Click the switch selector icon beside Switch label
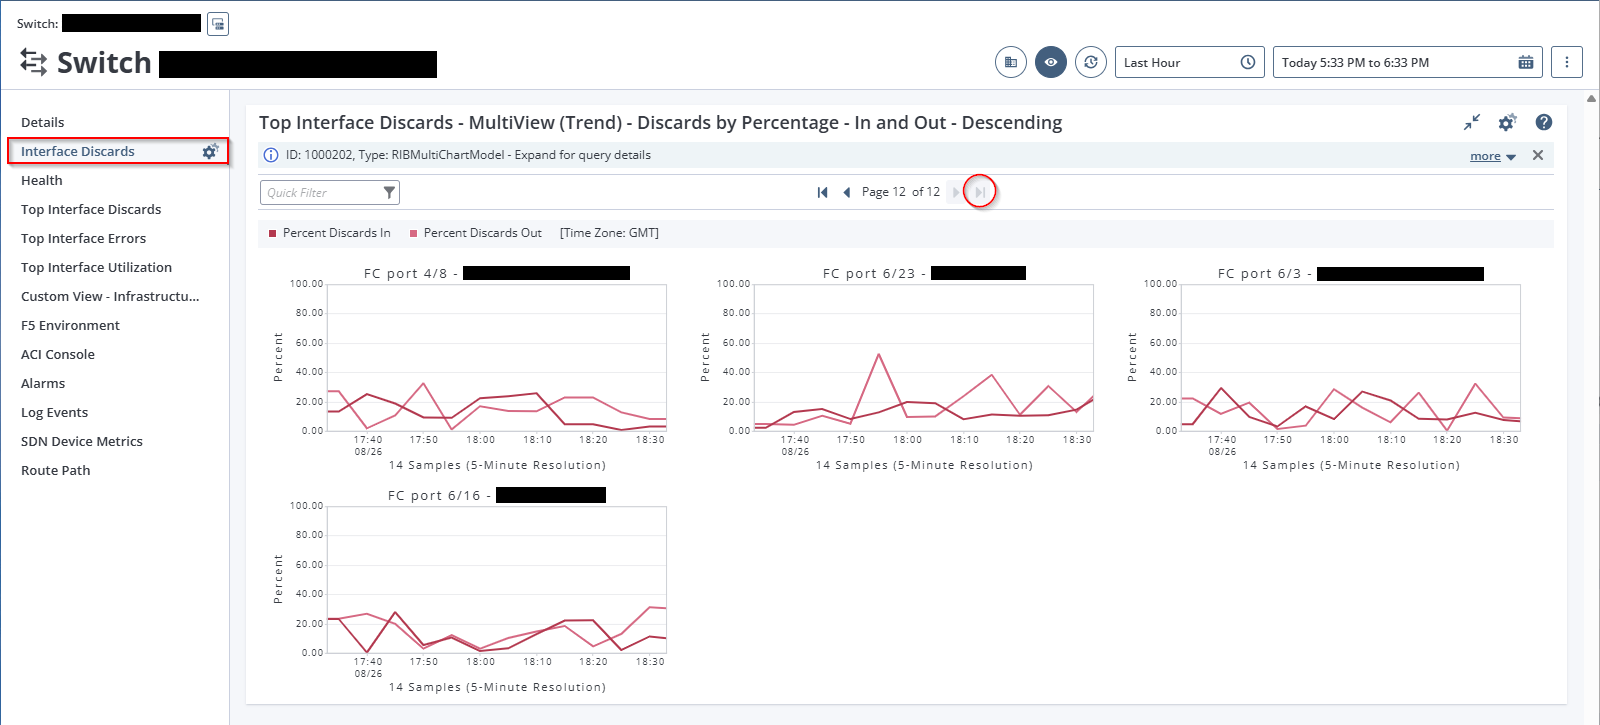 [x=218, y=24]
